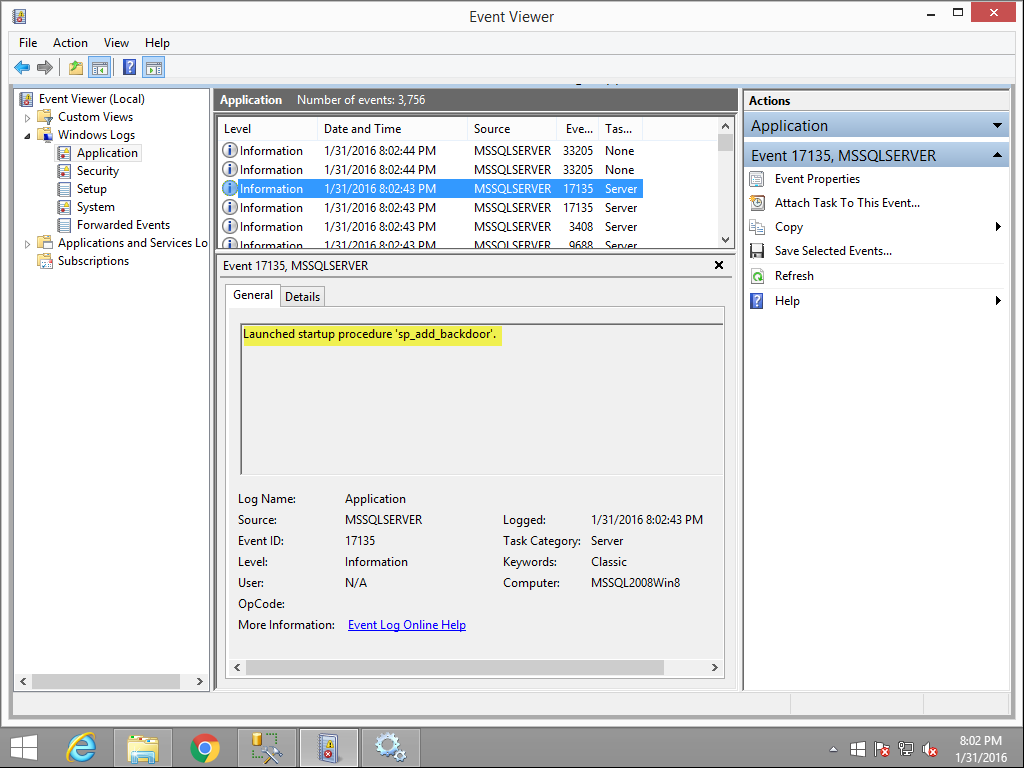Collapse the Application actions section arrow
Image resolution: width=1024 pixels, height=768 pixels.
pos(997,125)
